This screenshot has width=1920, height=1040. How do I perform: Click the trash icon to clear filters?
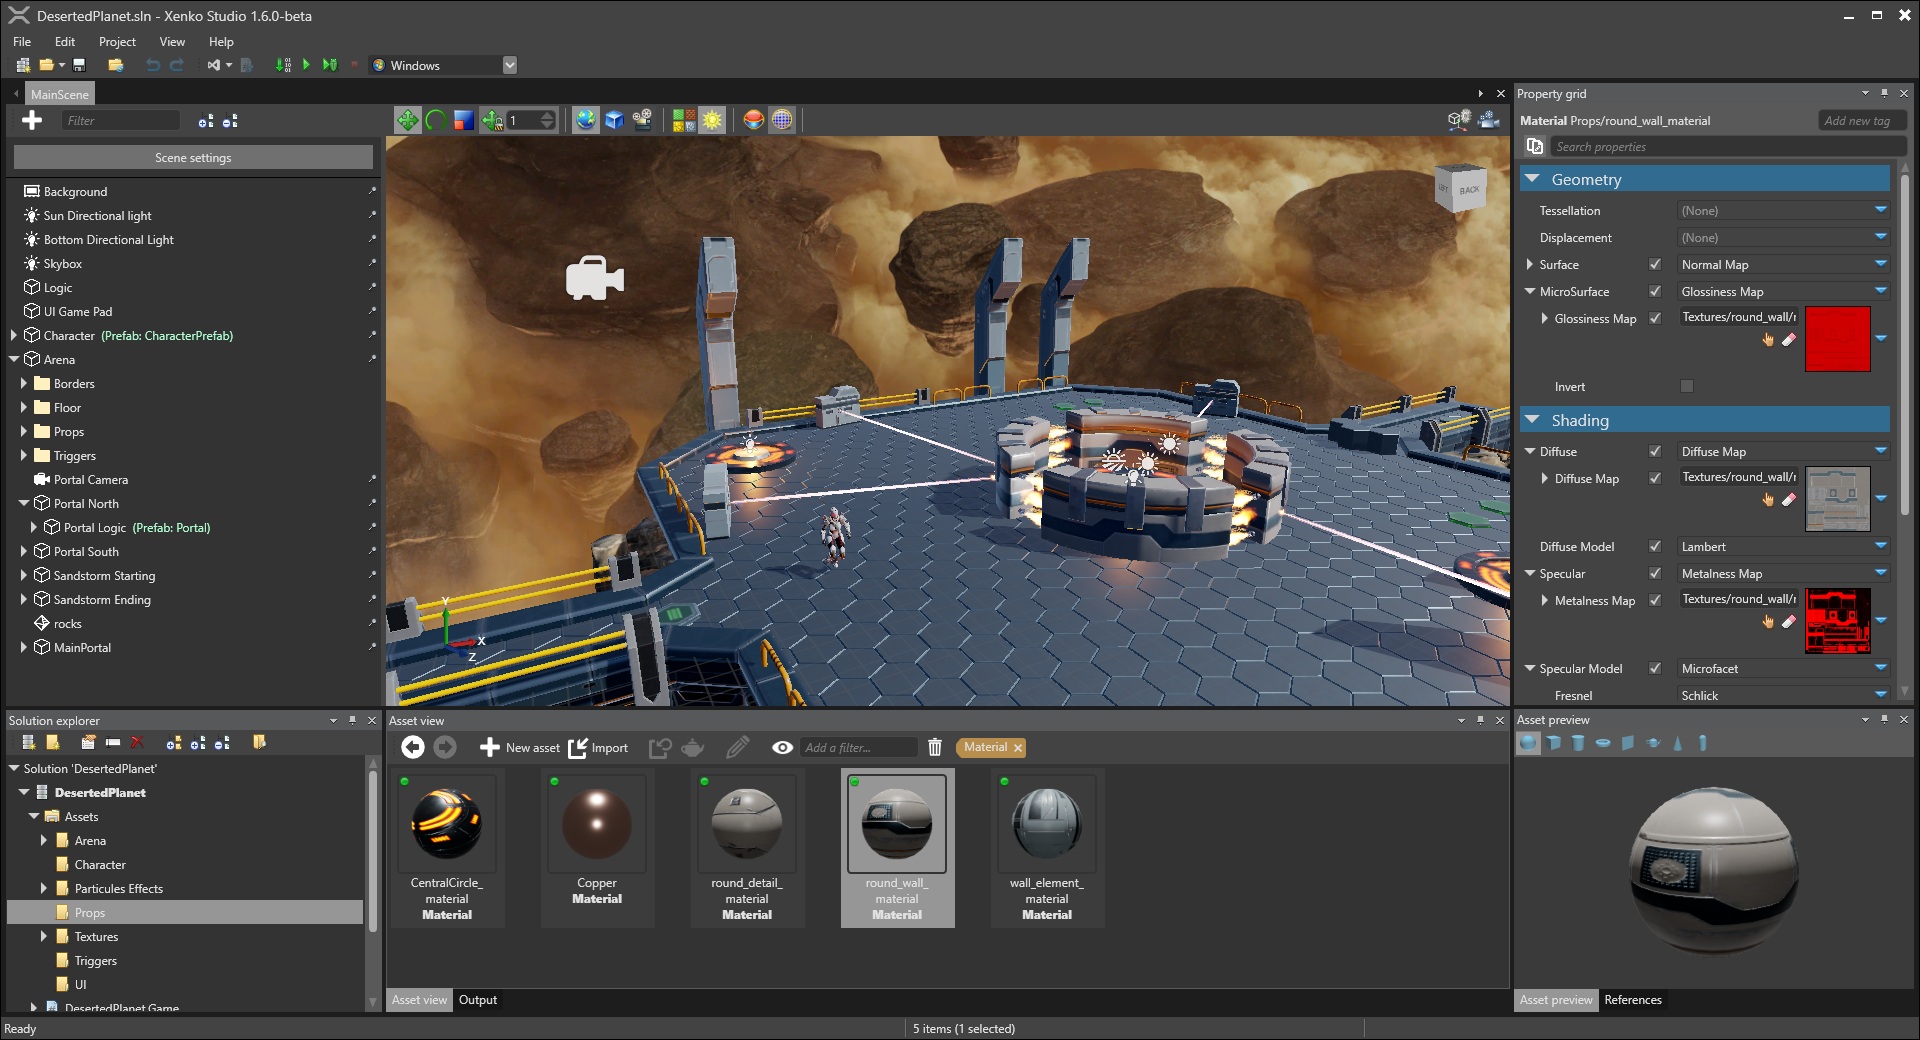point(935,748)
